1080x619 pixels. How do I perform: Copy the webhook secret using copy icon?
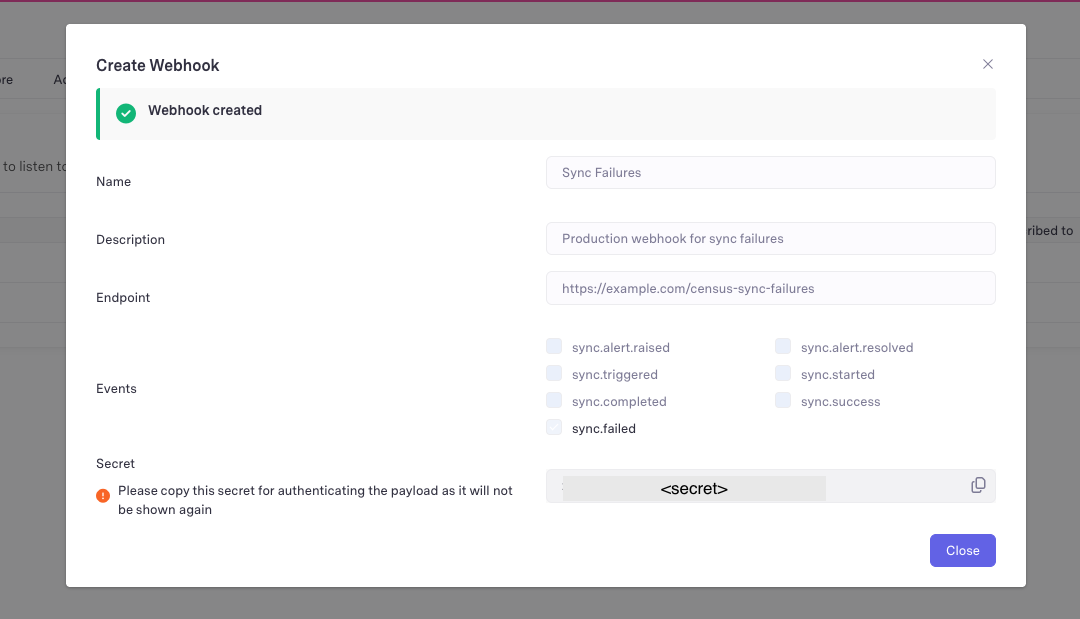978,485
